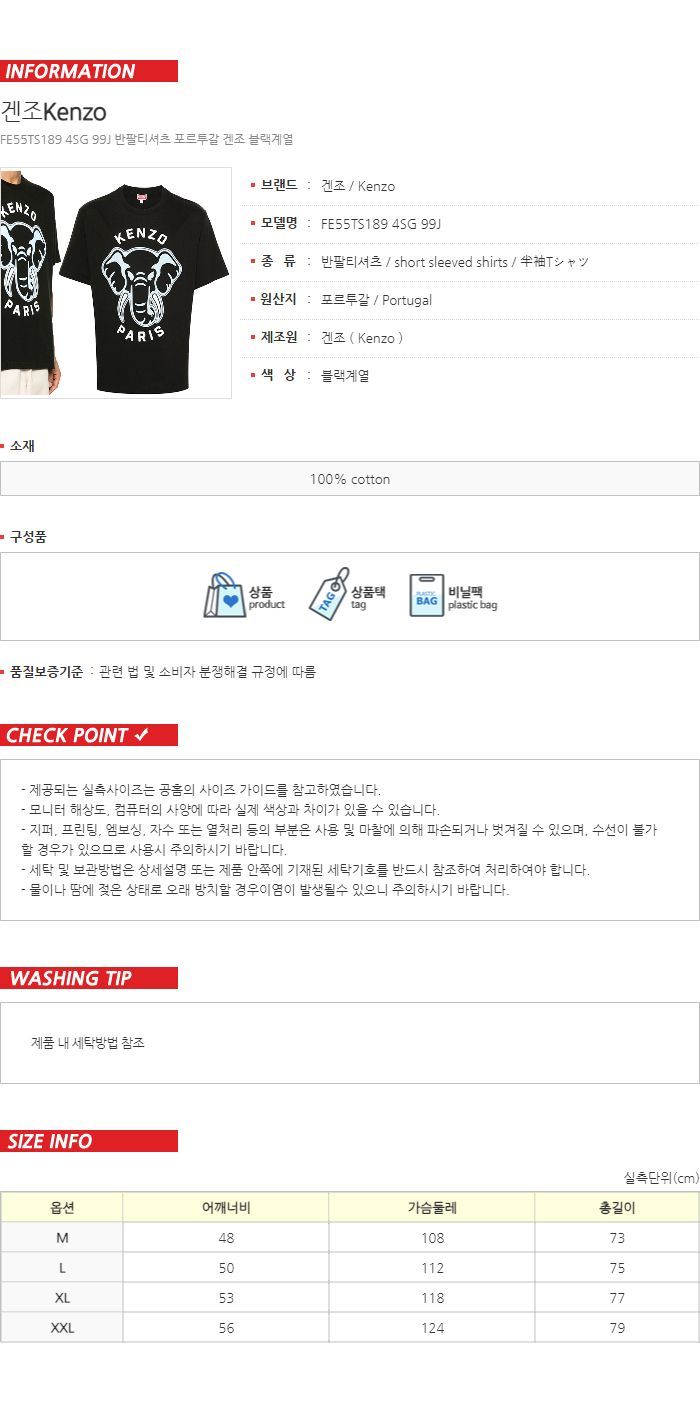Select the XL size row
This screenshot has width=700, height=1428.
point(350,1297)
